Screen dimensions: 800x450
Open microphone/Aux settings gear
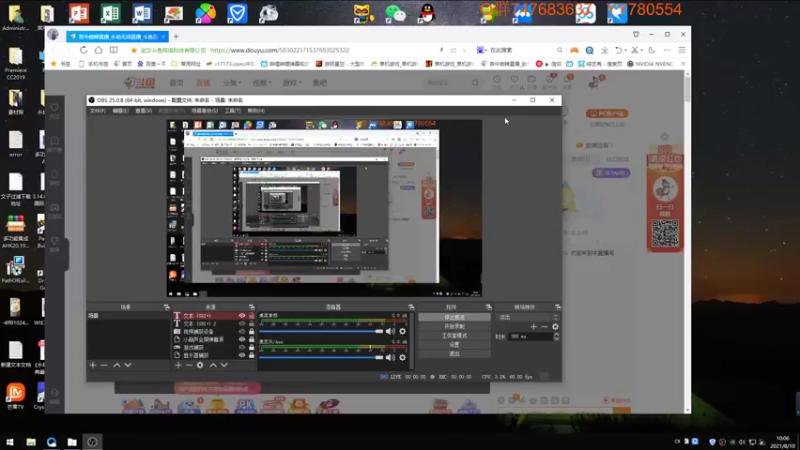point(403,358)
